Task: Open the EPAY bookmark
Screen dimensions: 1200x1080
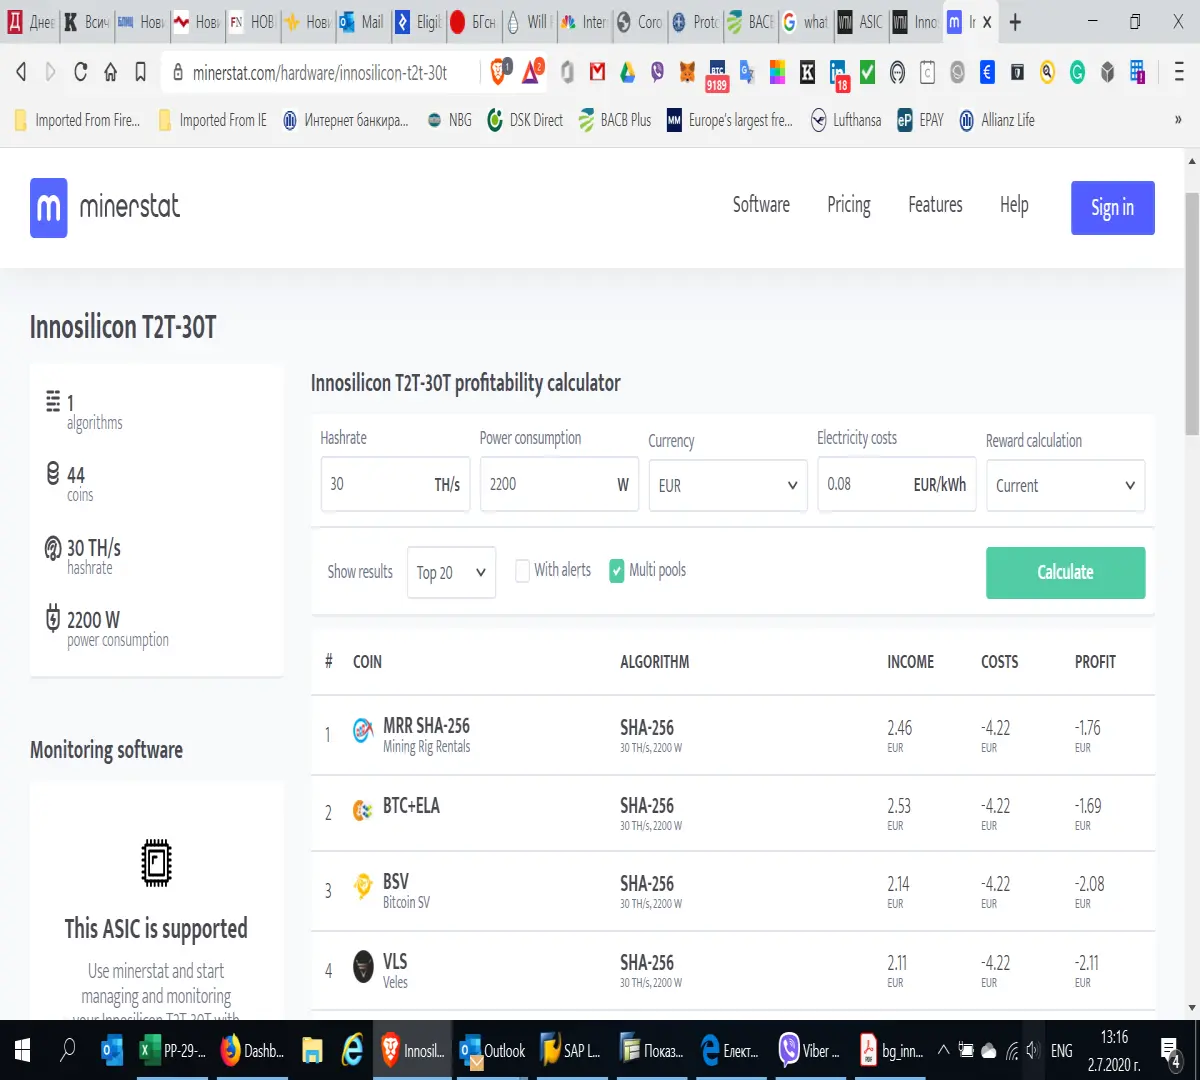Action: tap(920, 120)
